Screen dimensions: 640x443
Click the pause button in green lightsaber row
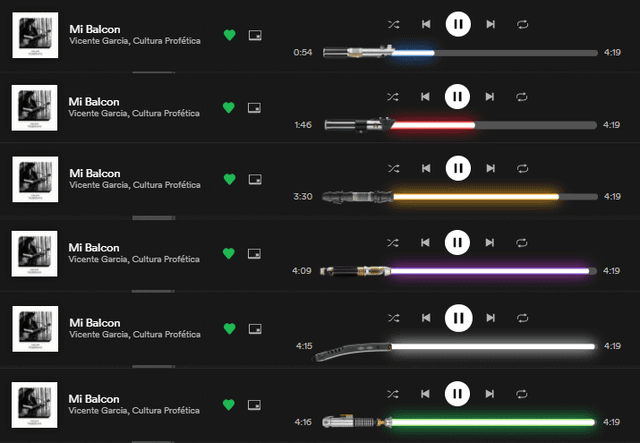click(x=457, y=392)
